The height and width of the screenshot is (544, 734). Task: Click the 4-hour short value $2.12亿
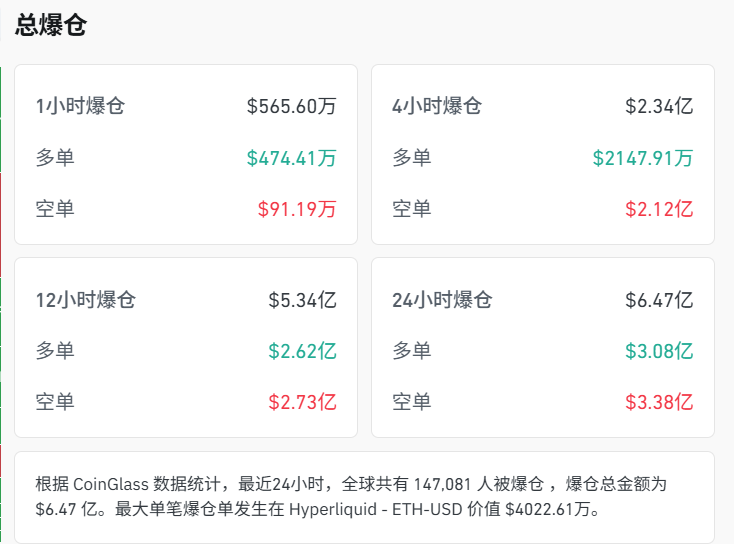659,209
